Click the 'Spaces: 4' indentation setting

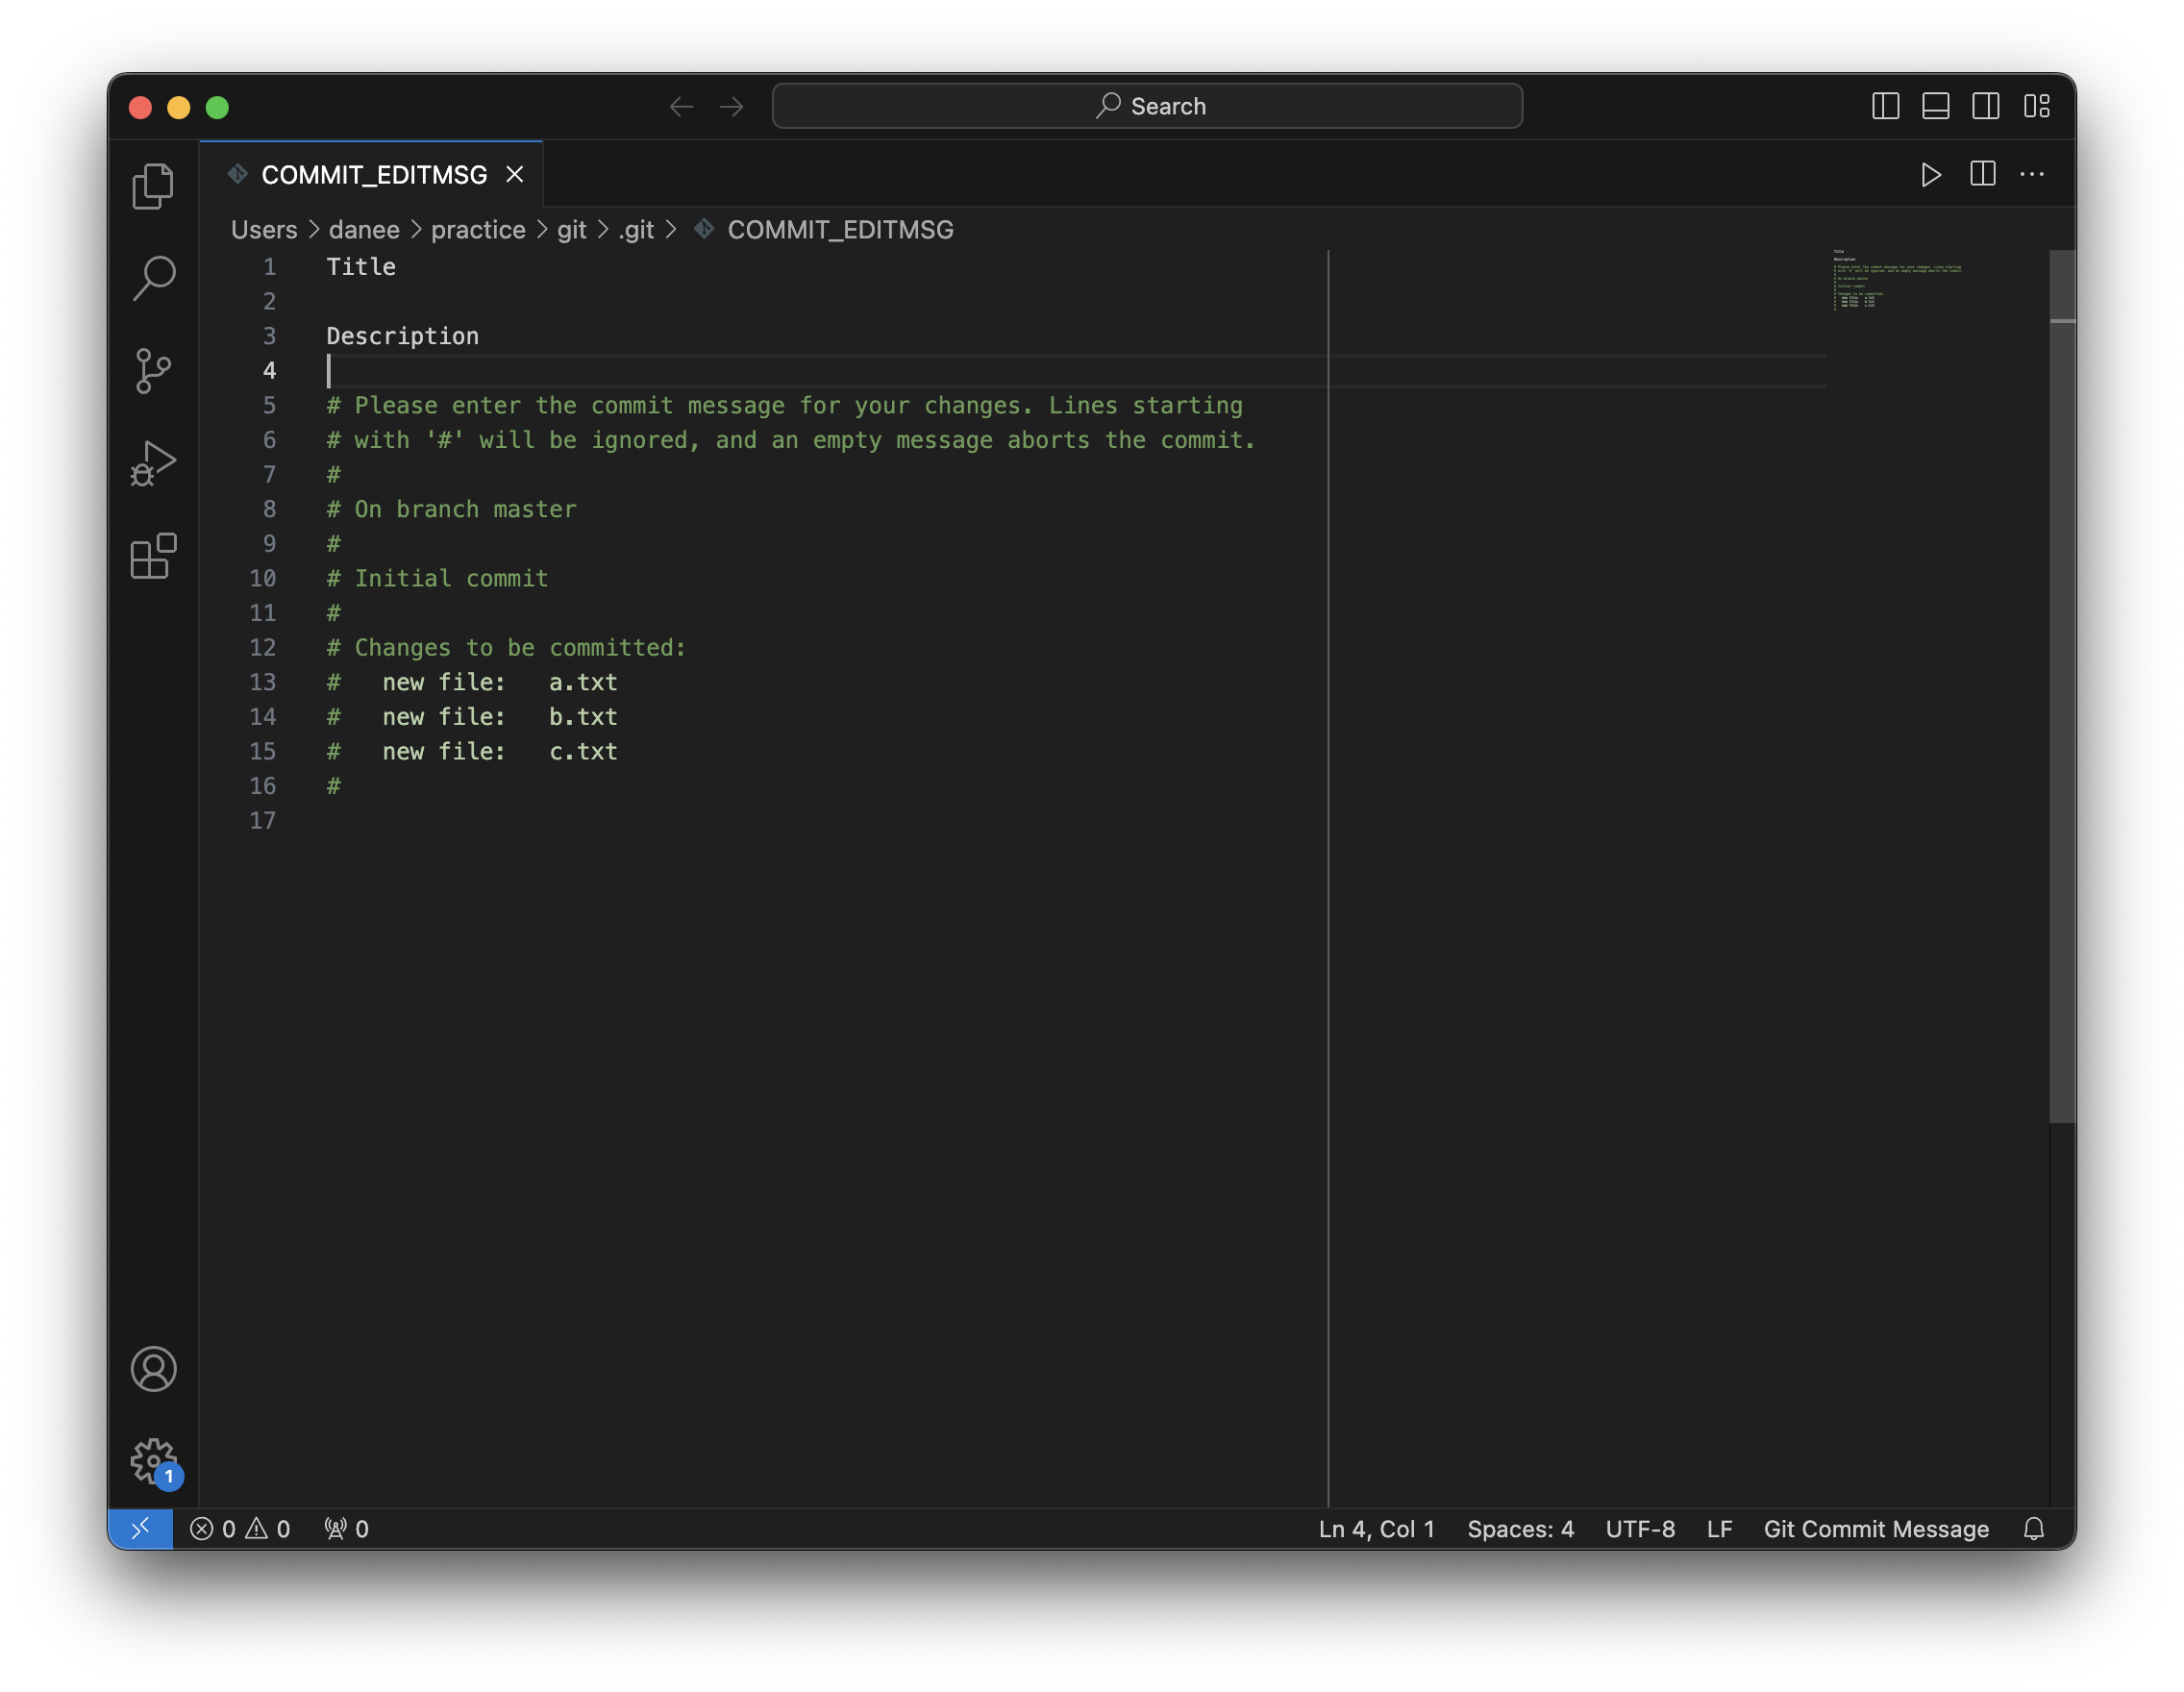pyautogui.click(x=1519, y=1529)
